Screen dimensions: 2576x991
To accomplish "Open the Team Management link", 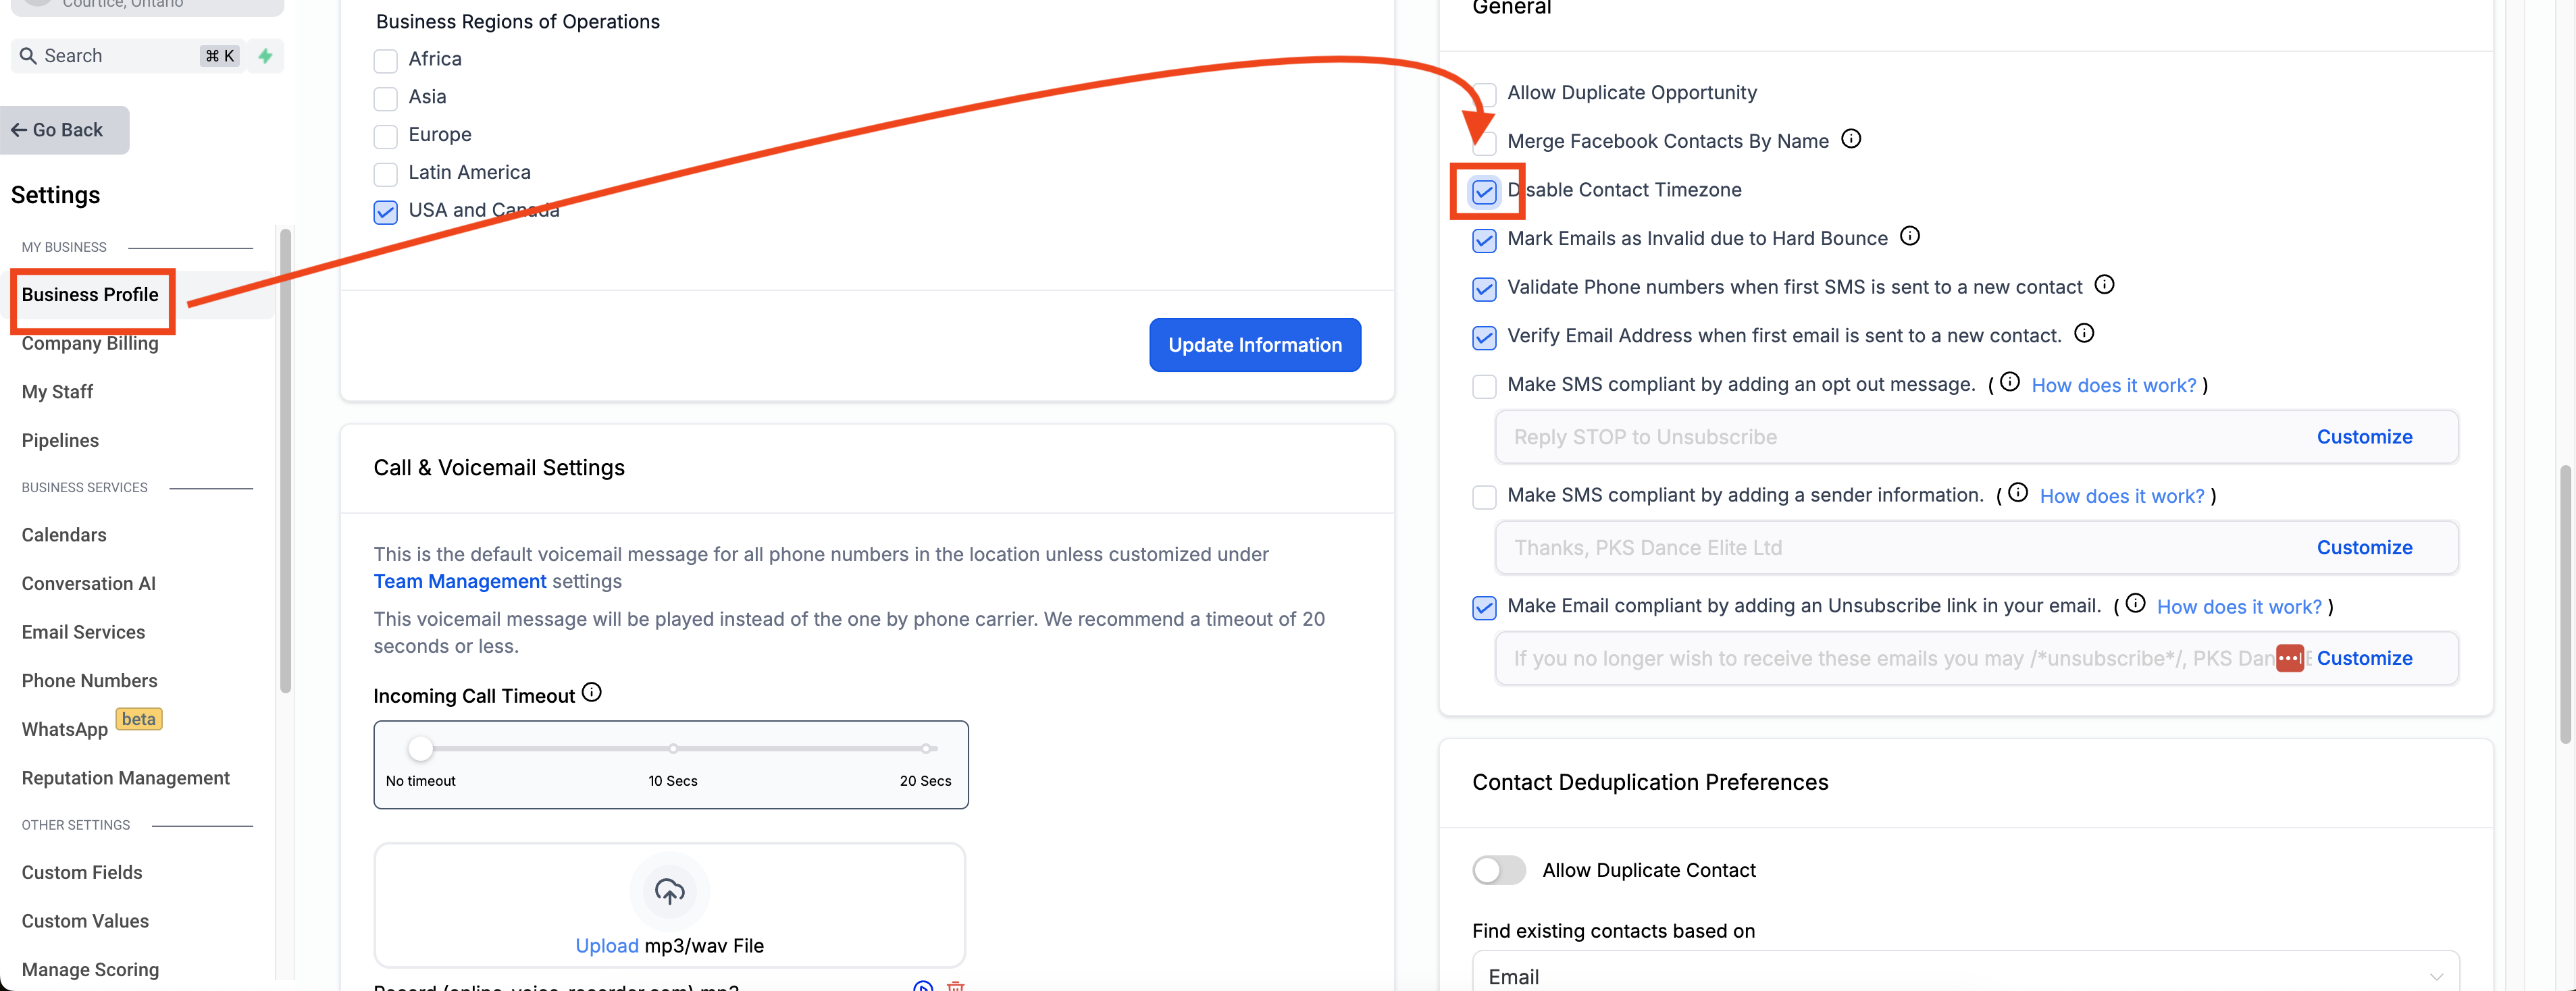I will (x=460, y=581).
